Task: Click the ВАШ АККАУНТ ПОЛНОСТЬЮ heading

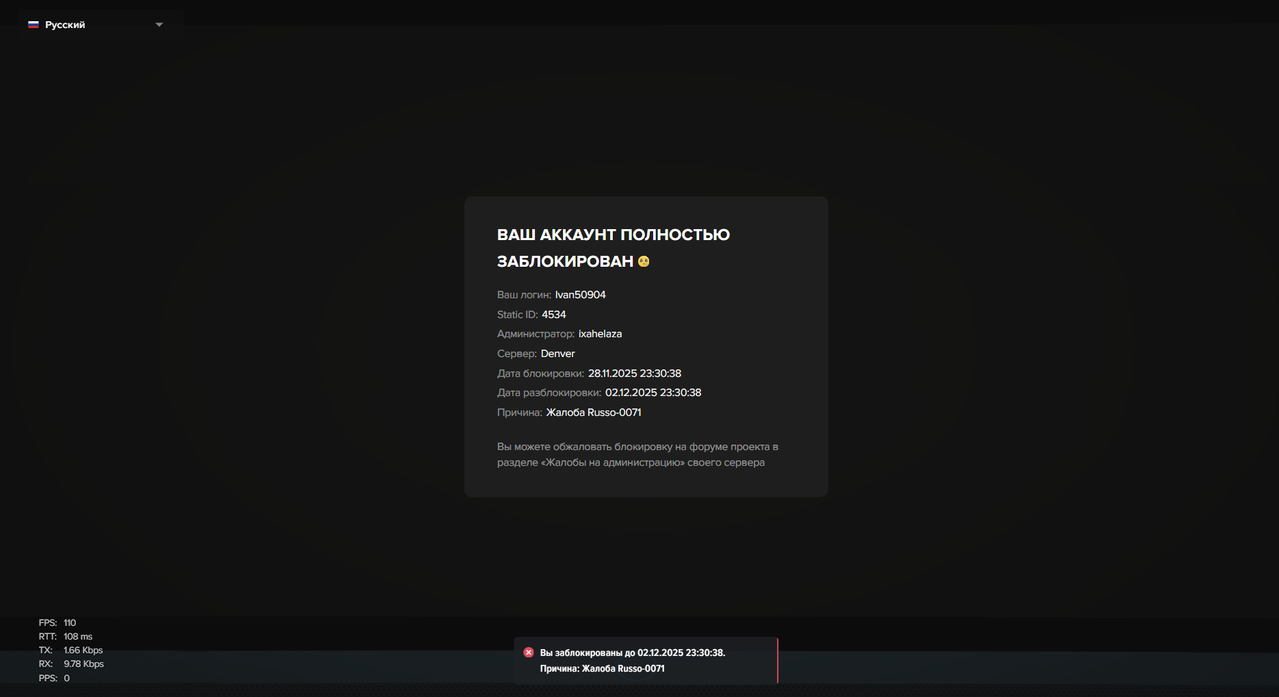Action: [613, 235]
